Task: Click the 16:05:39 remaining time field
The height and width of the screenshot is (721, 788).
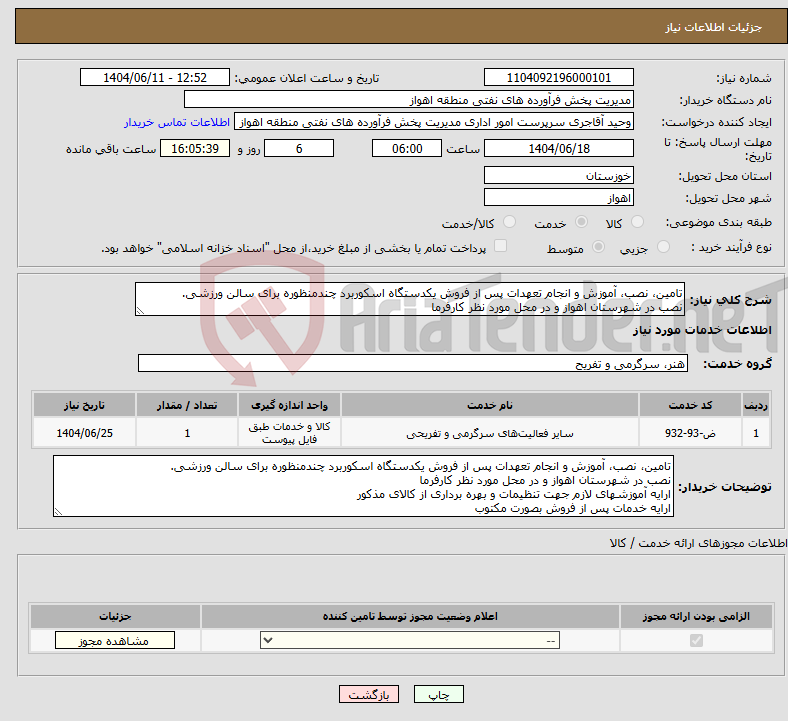Action: pos(195,149)
